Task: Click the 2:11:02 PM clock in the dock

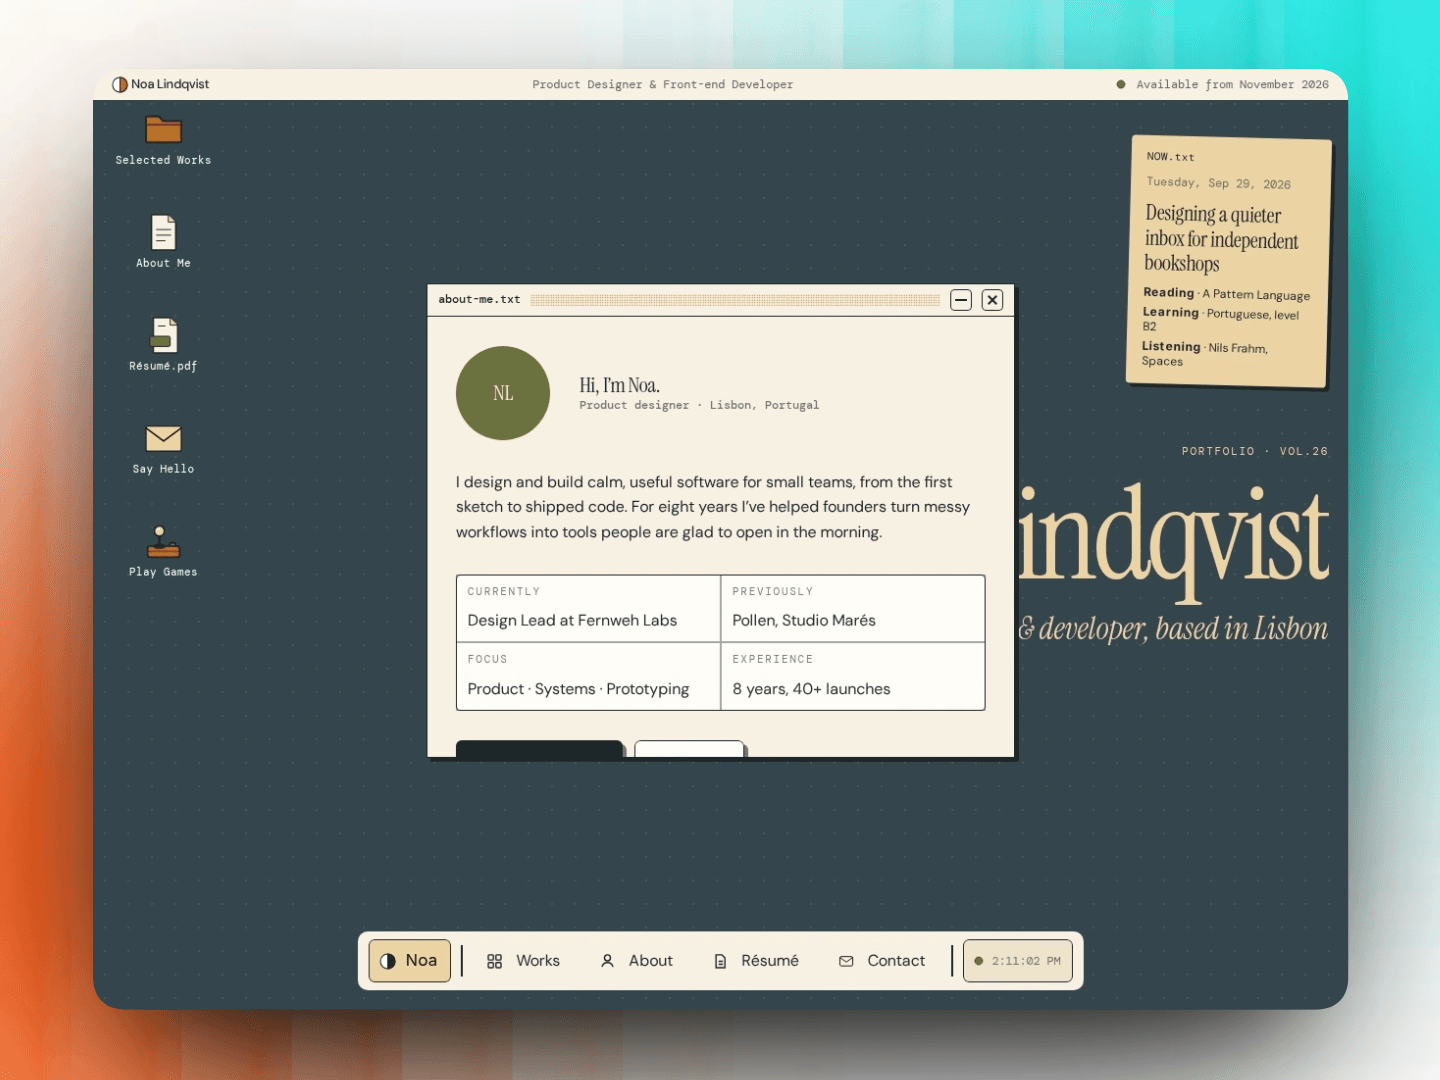Action: [1018, 961]
